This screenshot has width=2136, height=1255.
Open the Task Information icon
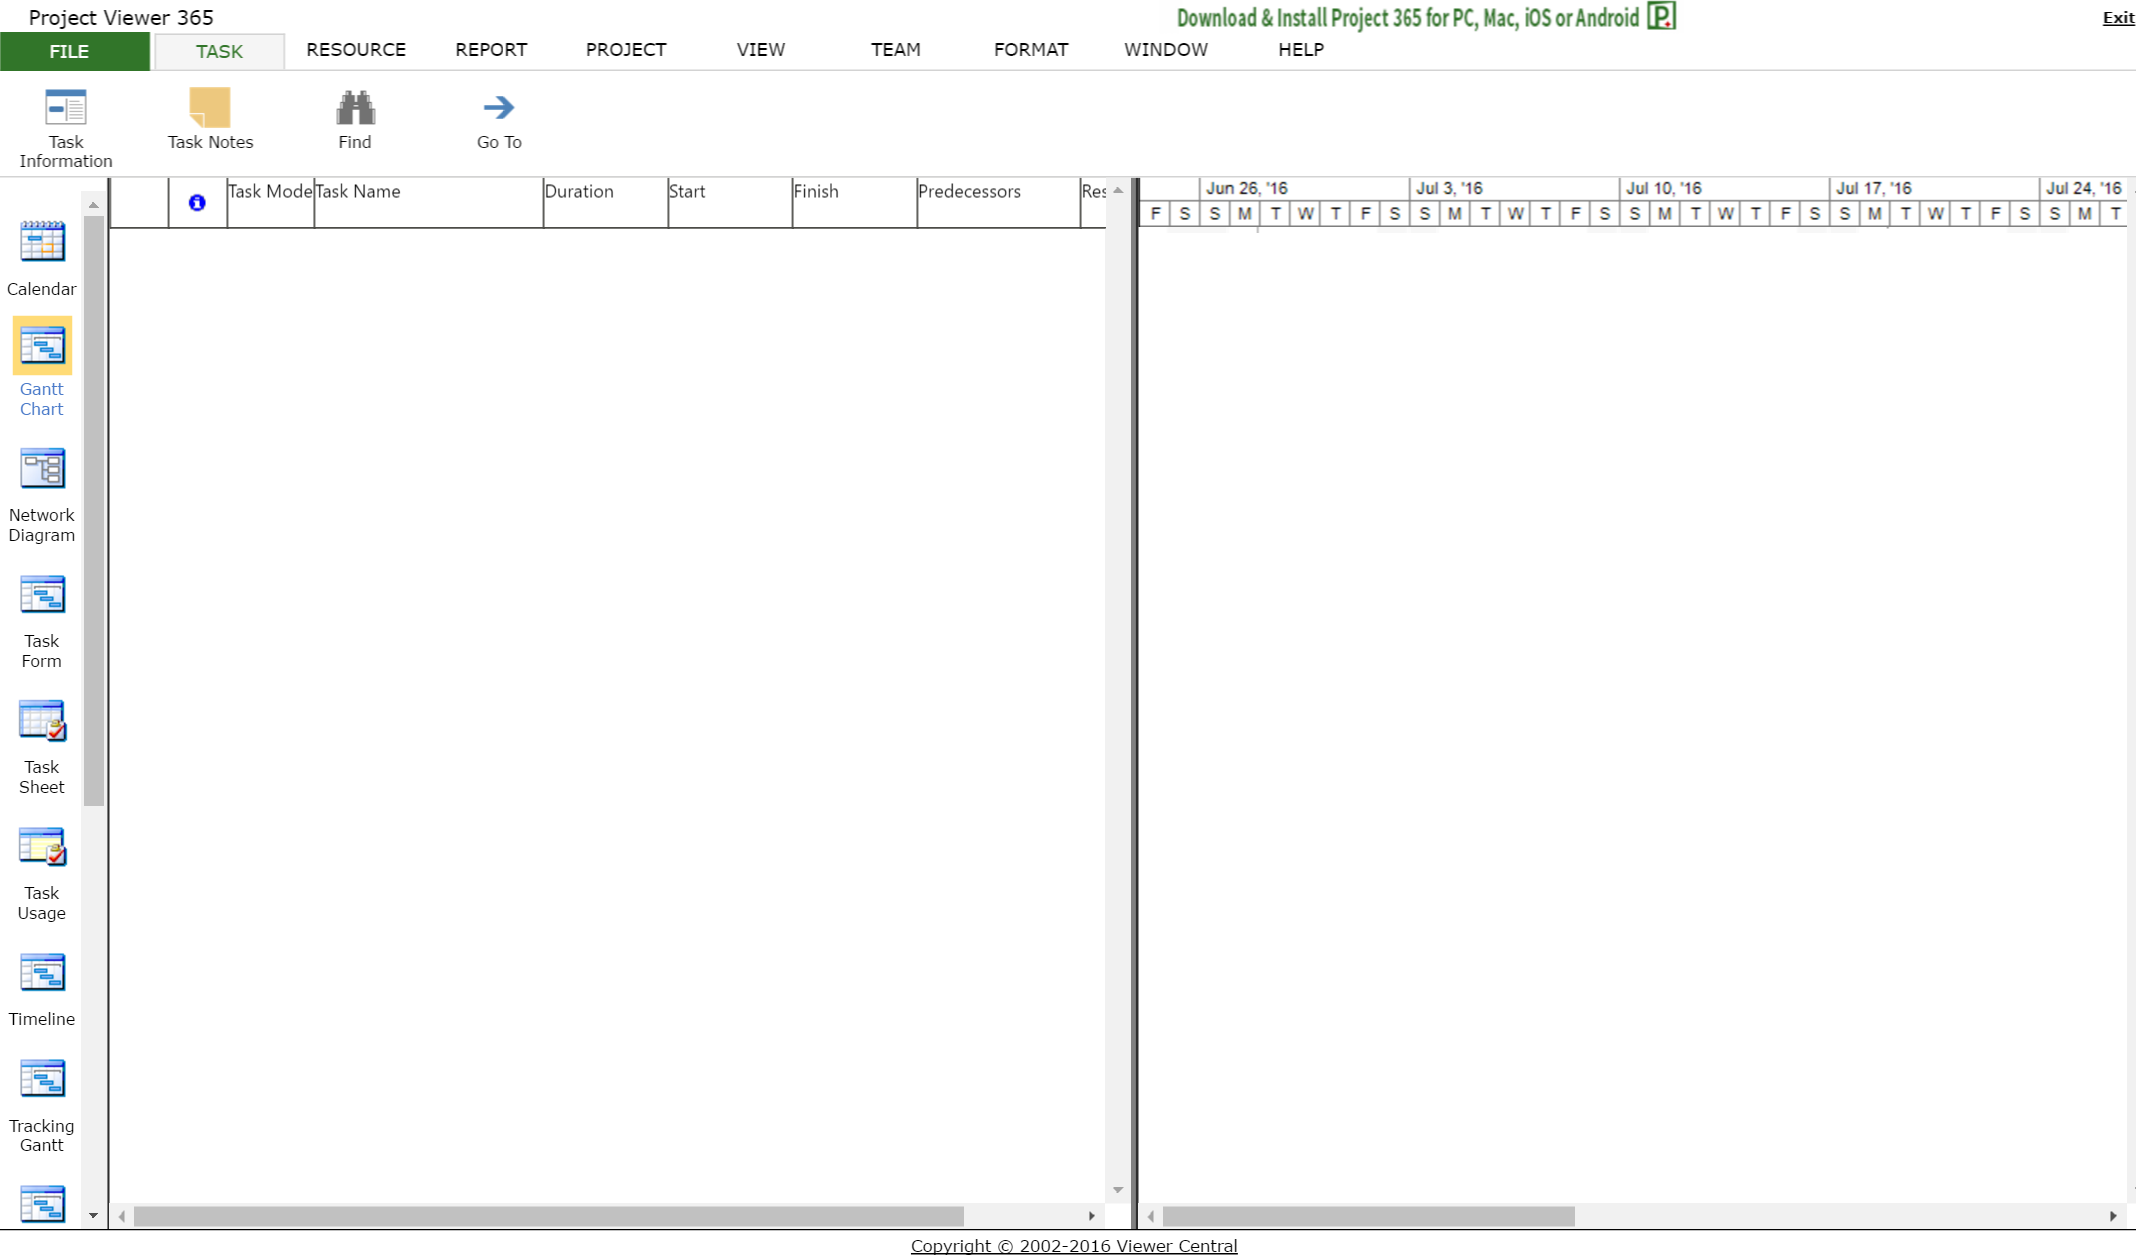66,108
